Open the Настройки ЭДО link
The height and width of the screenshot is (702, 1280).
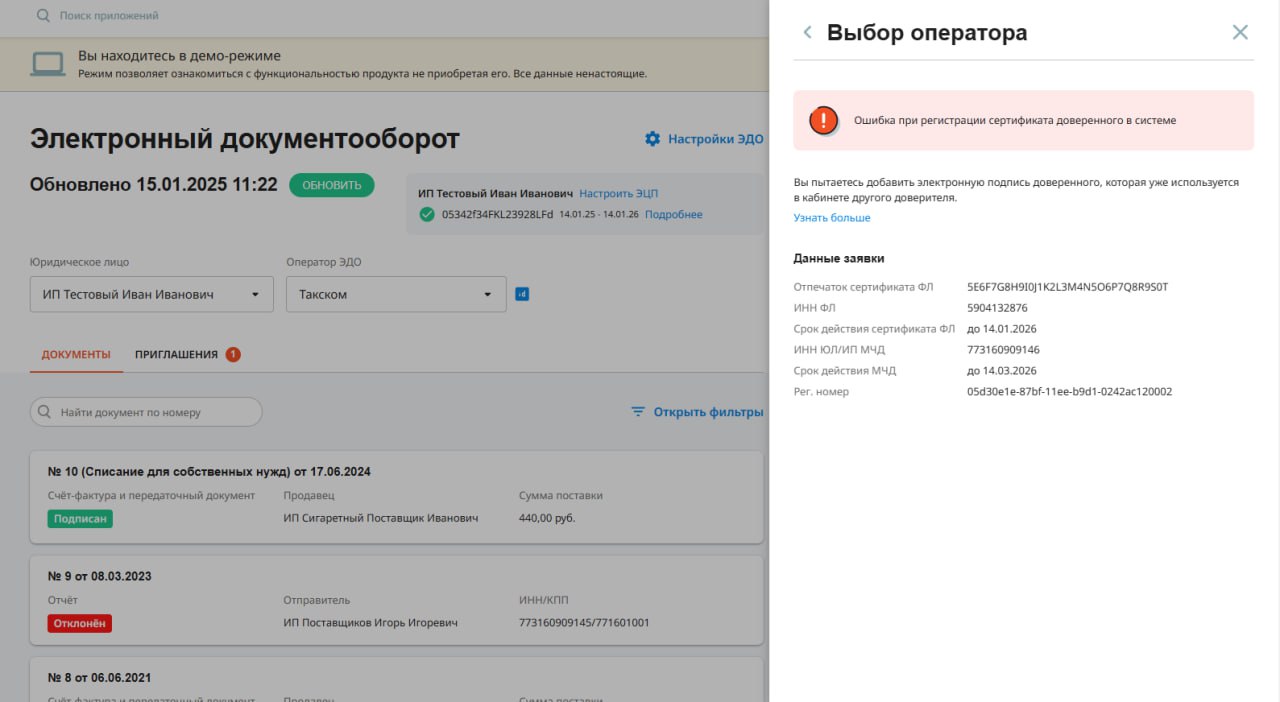[715, 139]
